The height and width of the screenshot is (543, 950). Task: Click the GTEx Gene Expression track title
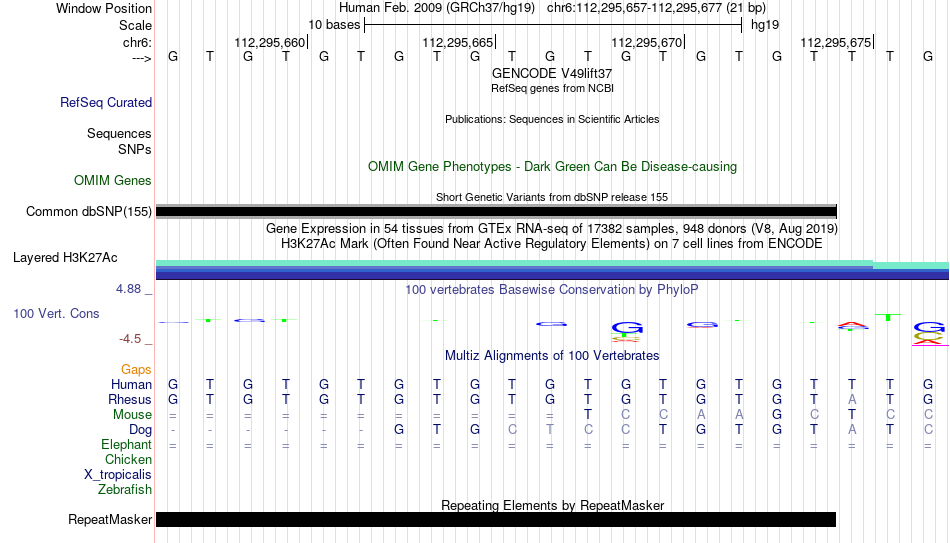click(552, 228)
